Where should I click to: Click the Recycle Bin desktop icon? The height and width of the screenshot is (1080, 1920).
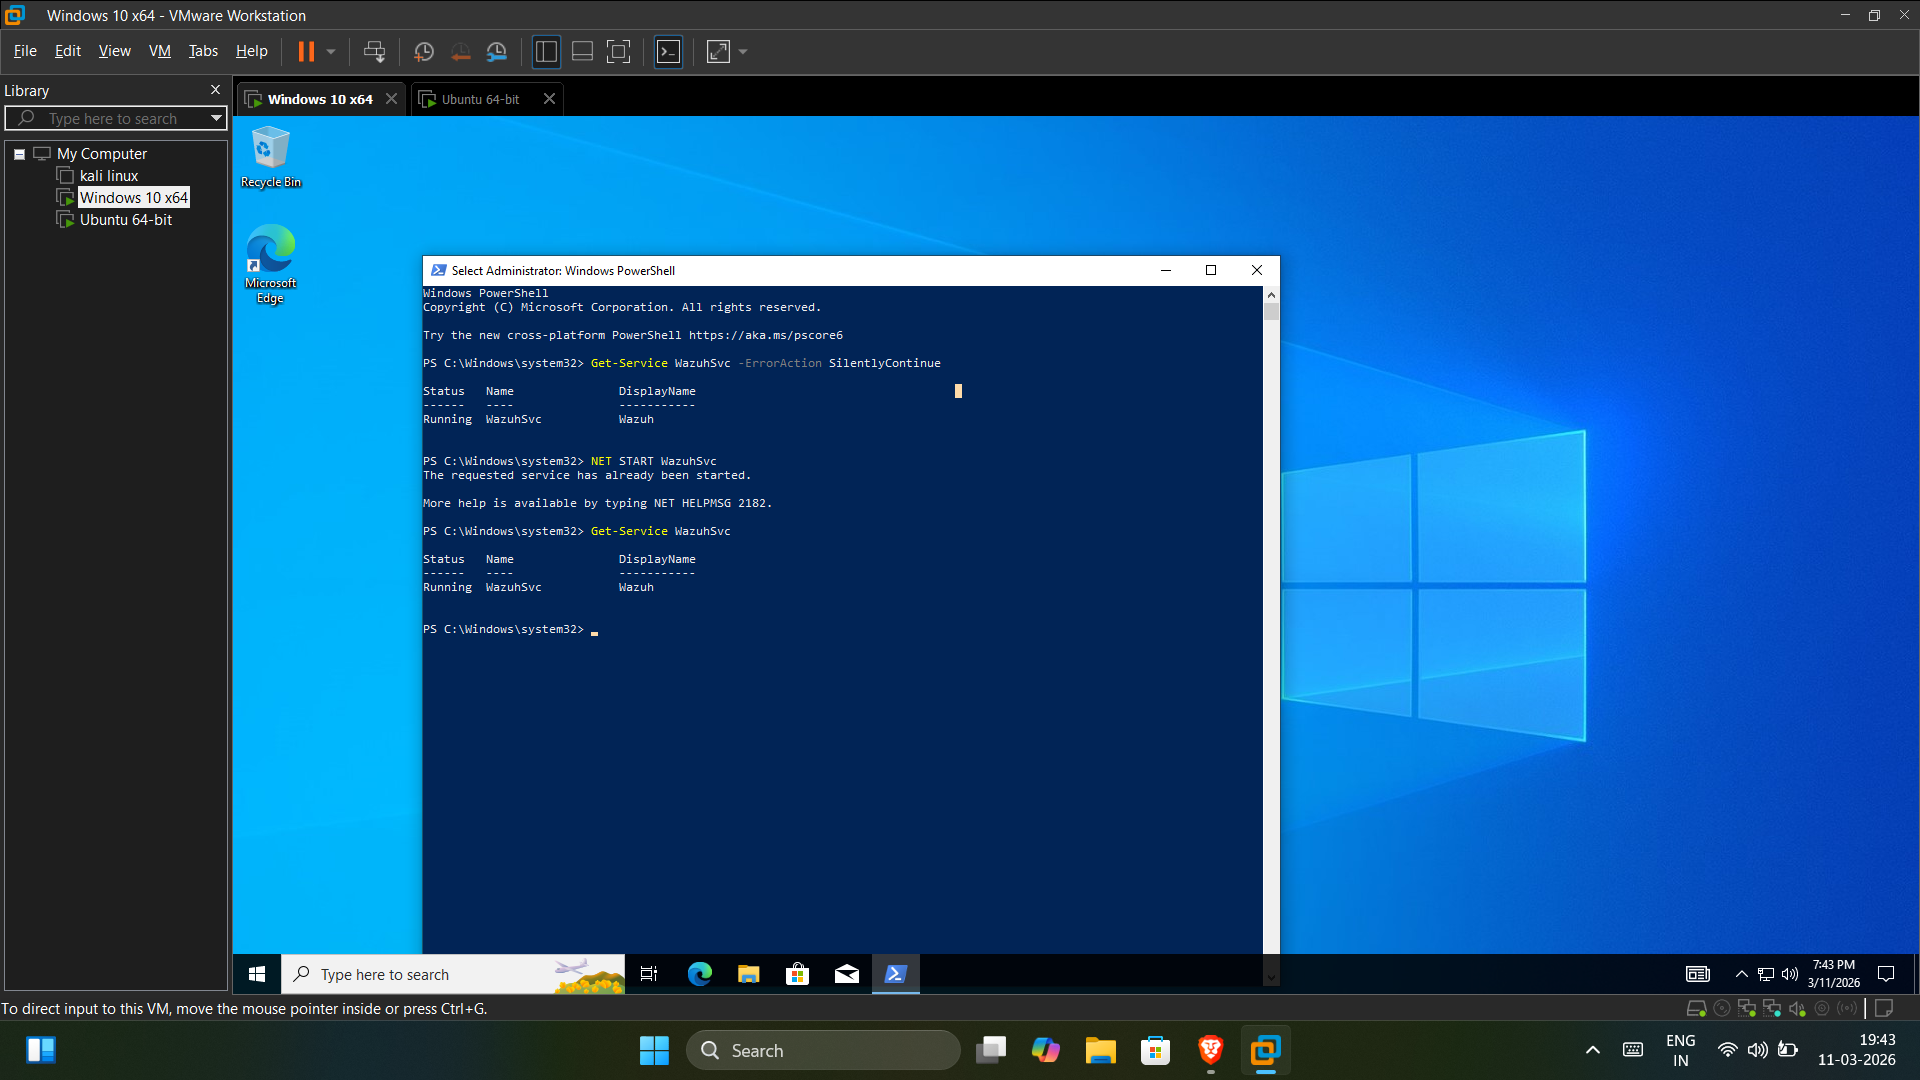pyautogui.click(x=270, y=157)
